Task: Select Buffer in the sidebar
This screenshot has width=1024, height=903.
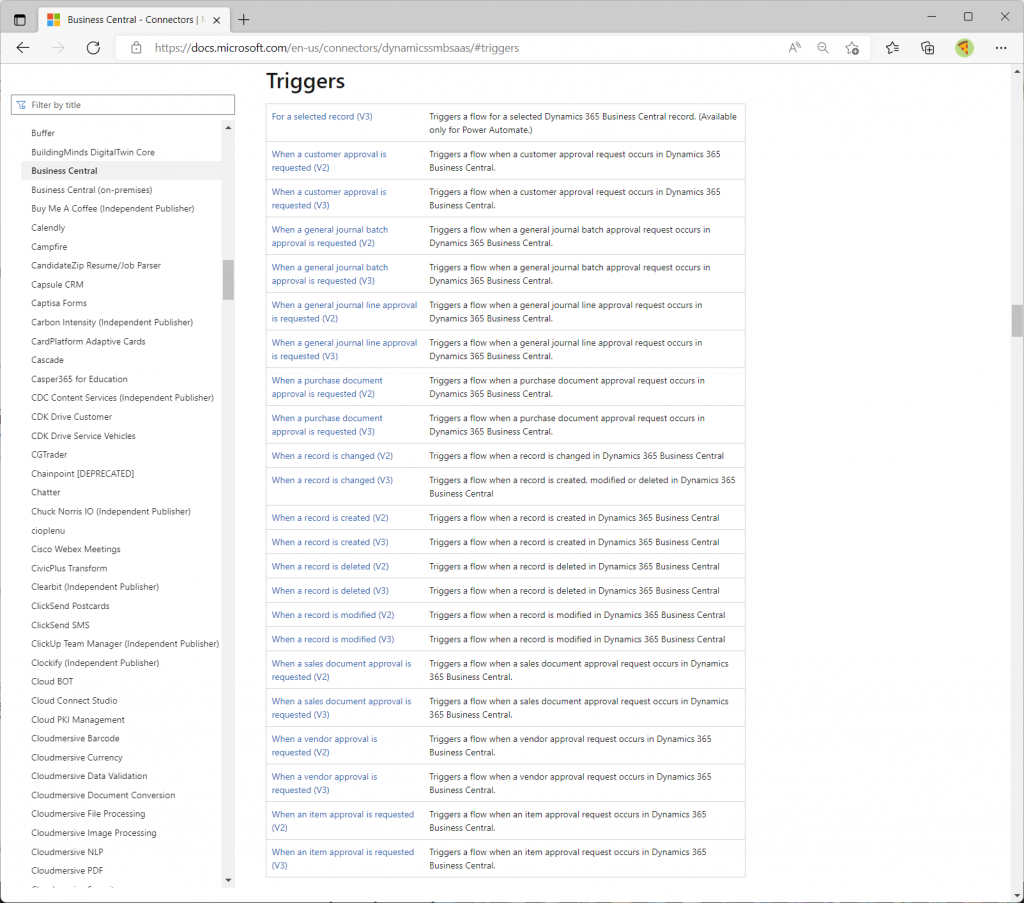Action: [43, 133]
